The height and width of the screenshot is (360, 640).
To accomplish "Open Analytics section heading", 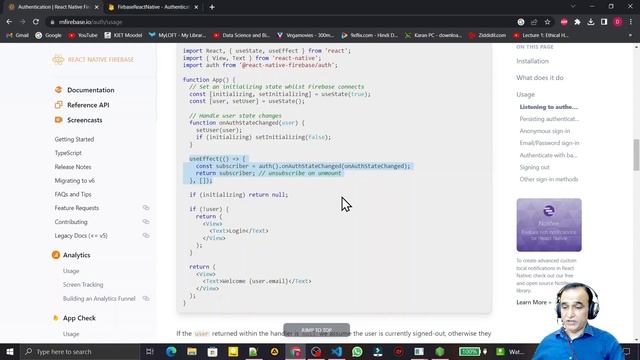I will pyautogui.click(x=76, y=255).
